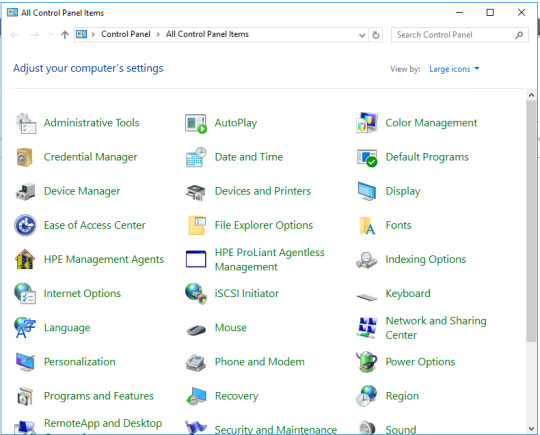This screenshot has height=435, width=540.
Task: Click the All Control Panel Items breadcrumb
Action: pos(207,34)
